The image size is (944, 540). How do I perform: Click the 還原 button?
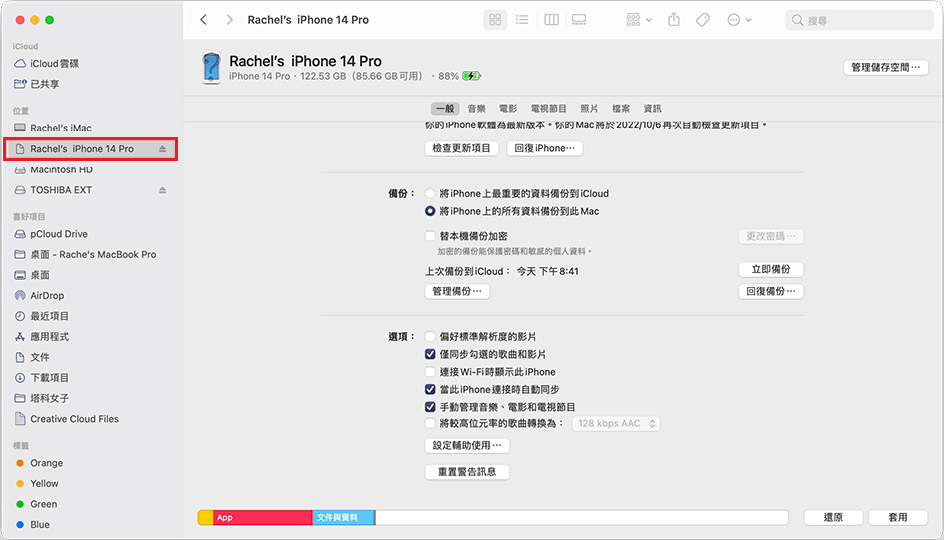tap(833, 517)
